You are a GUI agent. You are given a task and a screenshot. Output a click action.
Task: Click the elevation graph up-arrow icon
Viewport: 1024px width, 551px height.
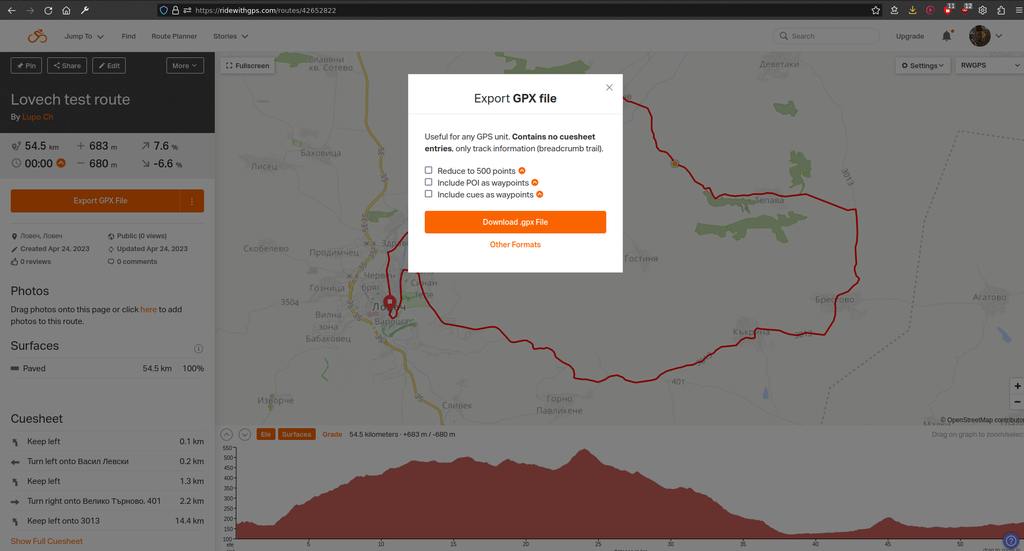pos(227,434)
